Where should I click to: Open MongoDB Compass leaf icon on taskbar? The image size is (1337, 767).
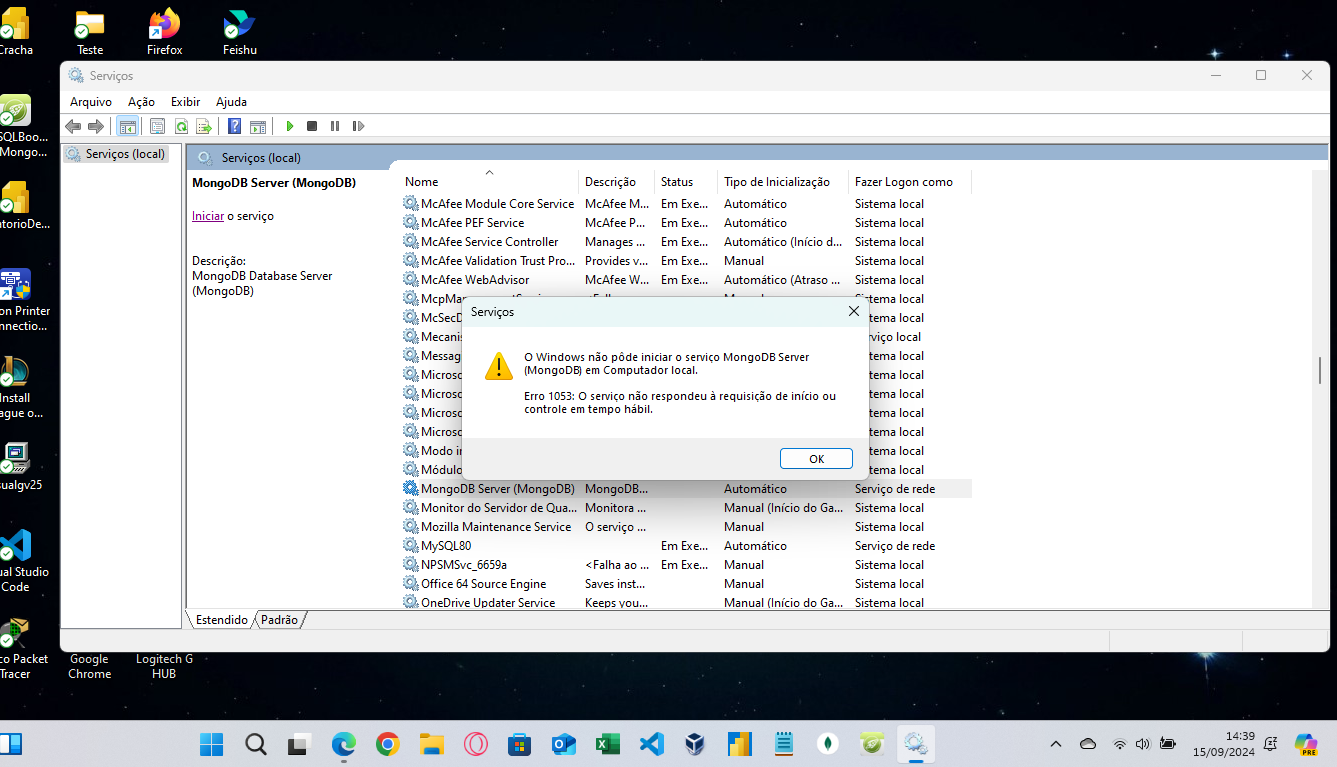[x=827, y=744]
